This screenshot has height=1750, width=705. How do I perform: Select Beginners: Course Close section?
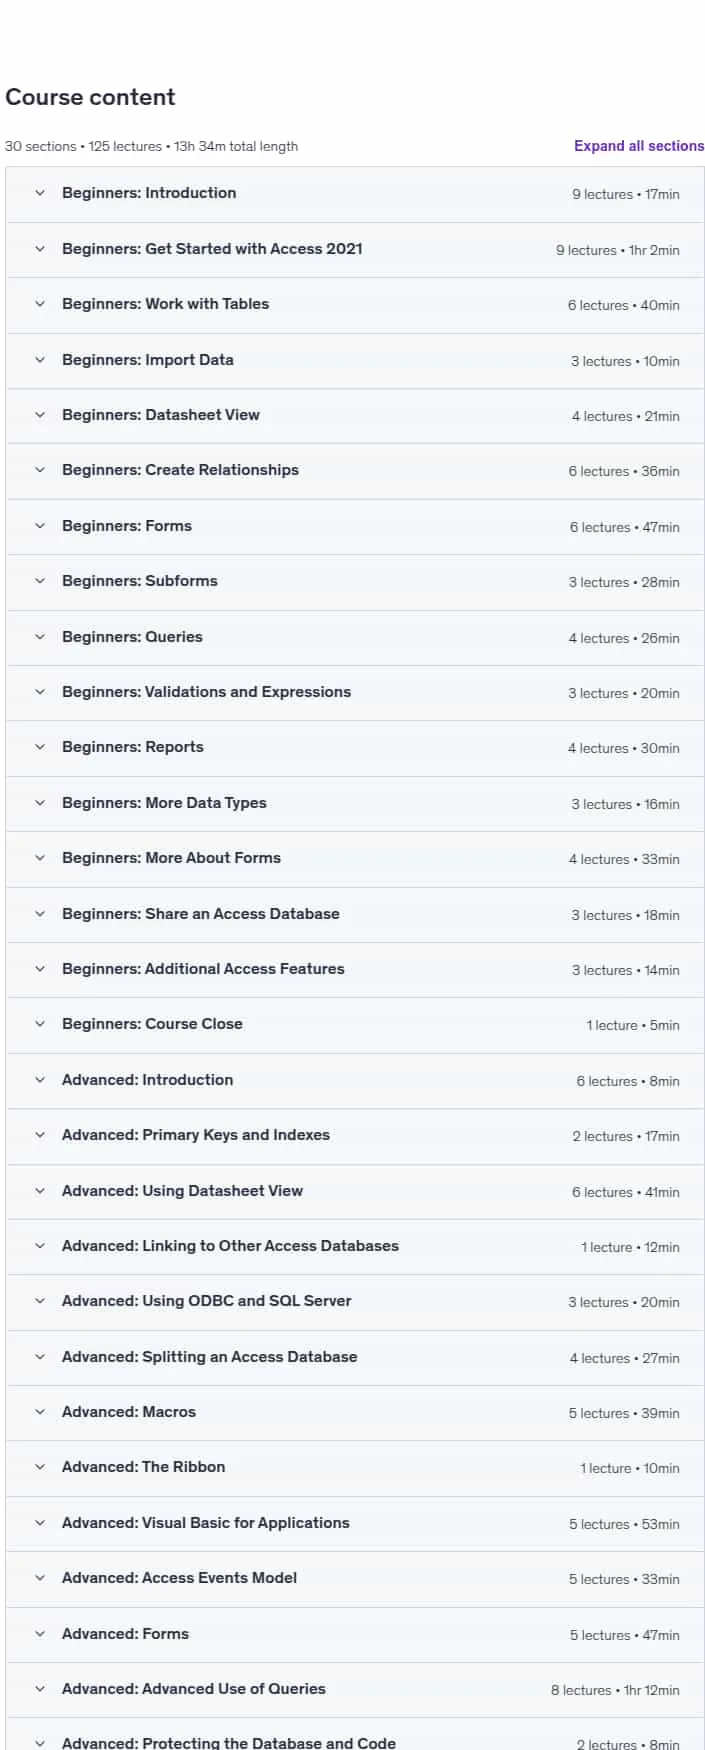[355, 1024]
